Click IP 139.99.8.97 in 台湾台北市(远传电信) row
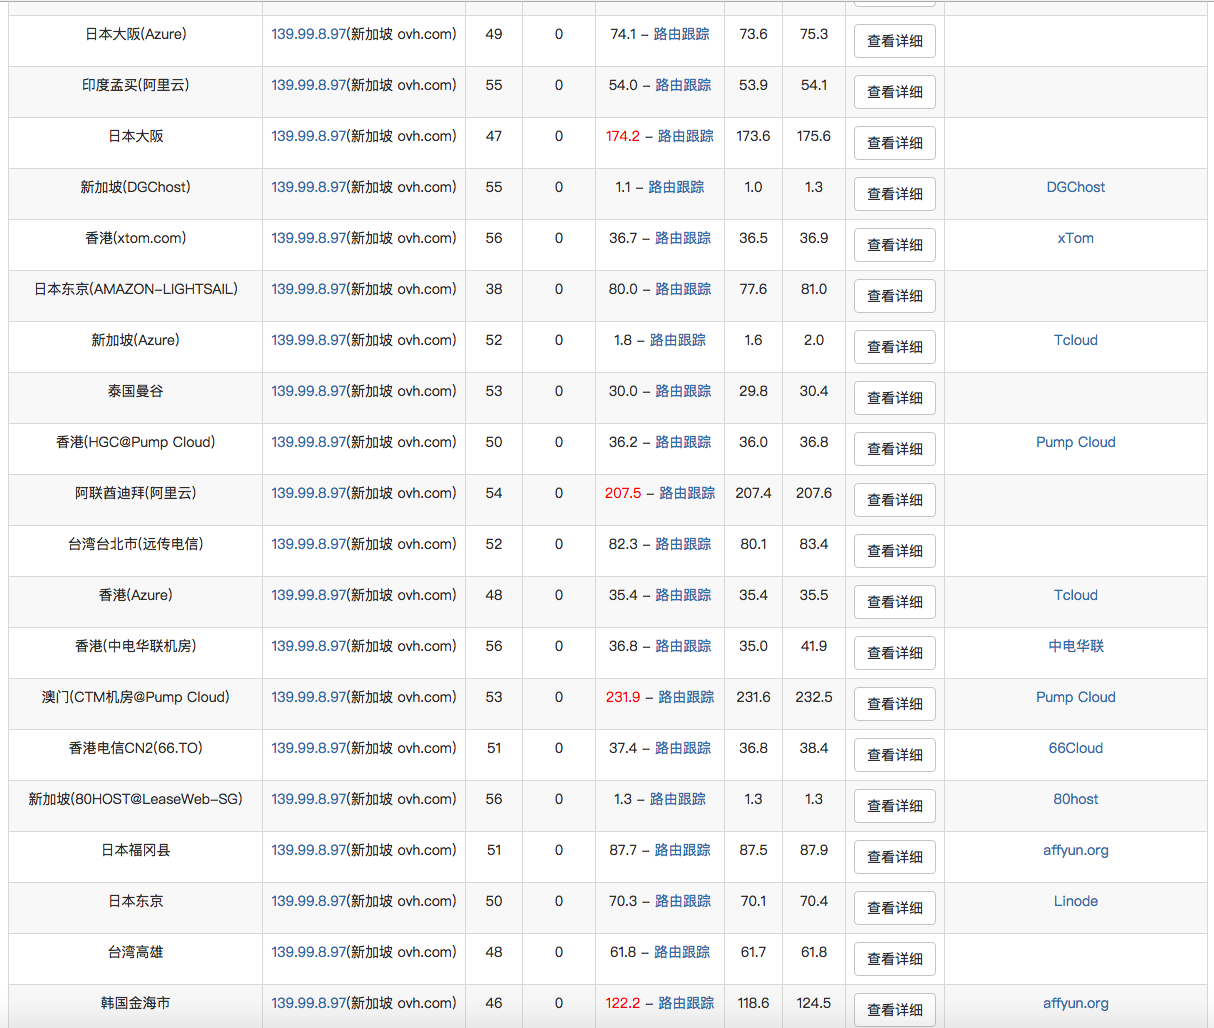The image size is (1214, 1028). coord(308,545)
